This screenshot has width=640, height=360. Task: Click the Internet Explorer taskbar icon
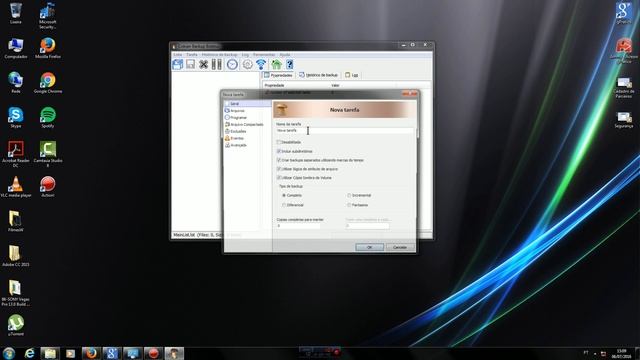click(x=29, y=353)
